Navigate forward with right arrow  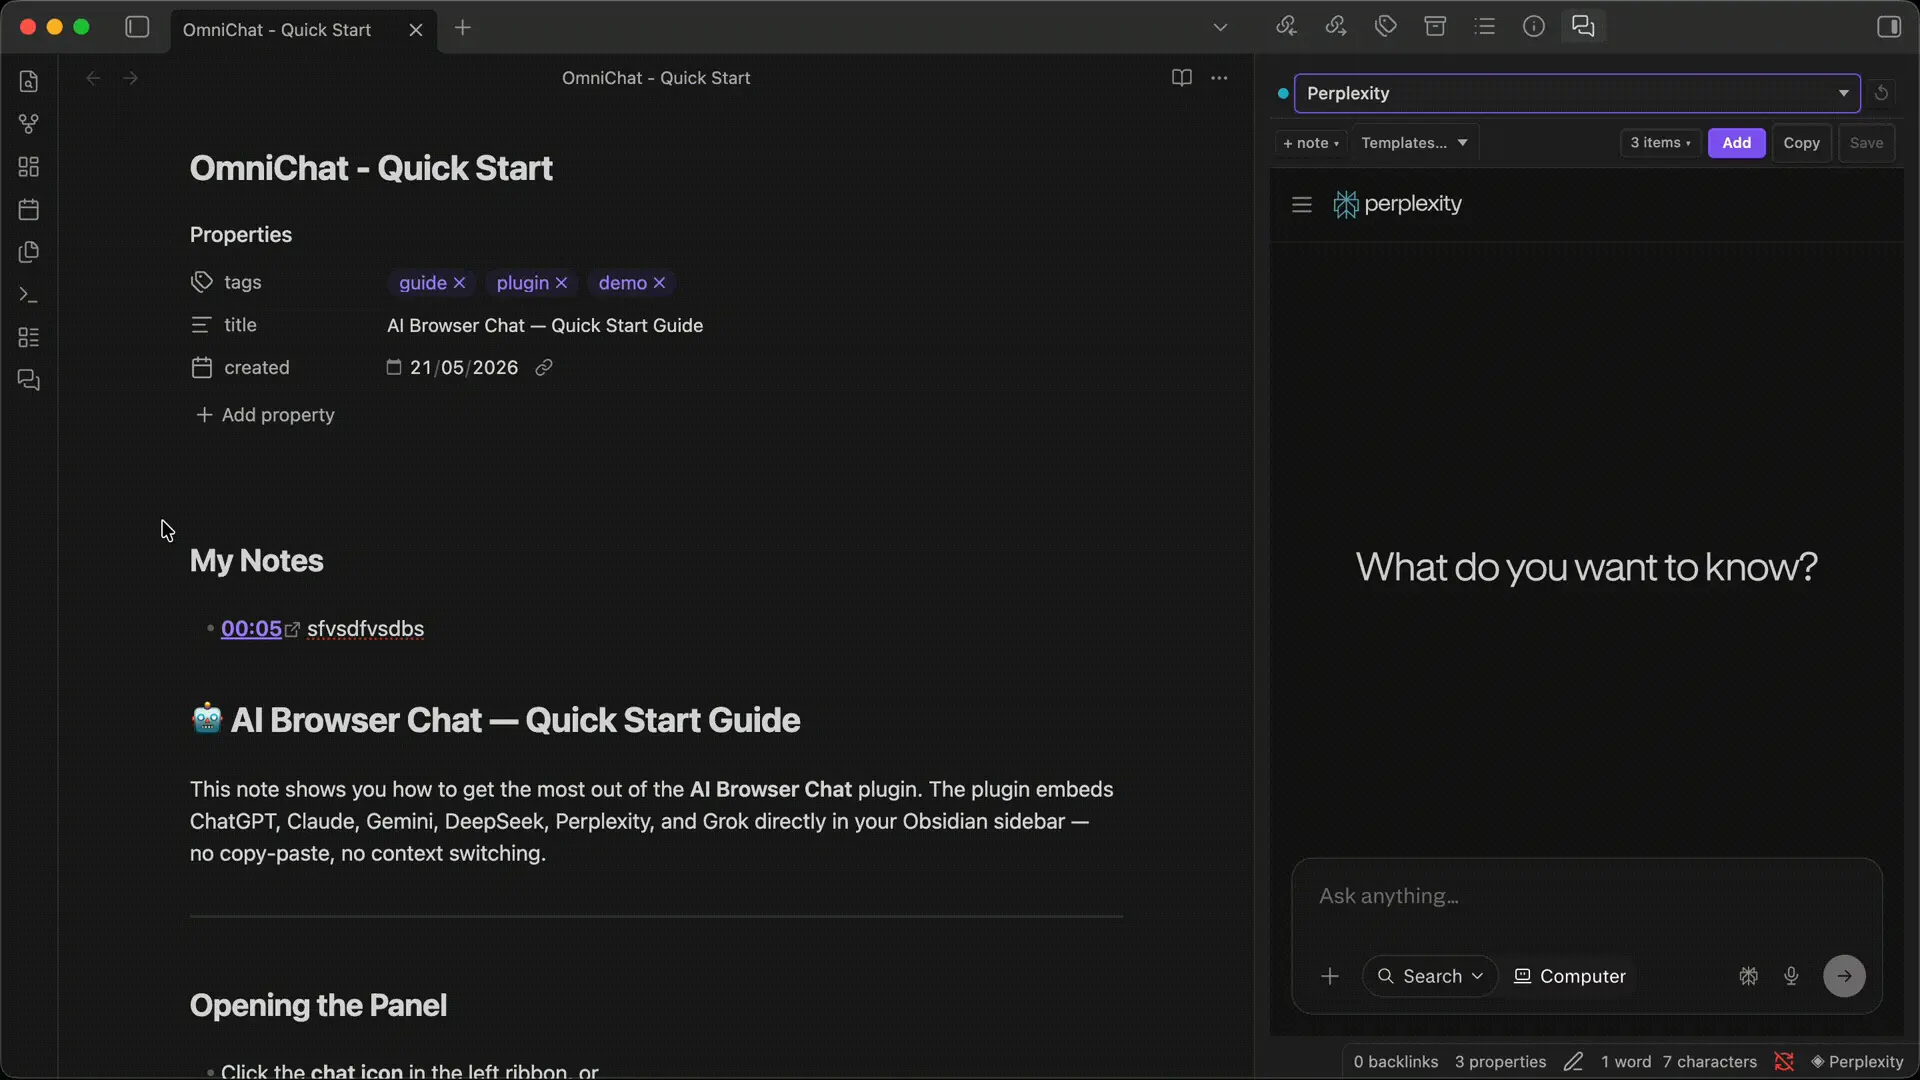click(130, 78)
